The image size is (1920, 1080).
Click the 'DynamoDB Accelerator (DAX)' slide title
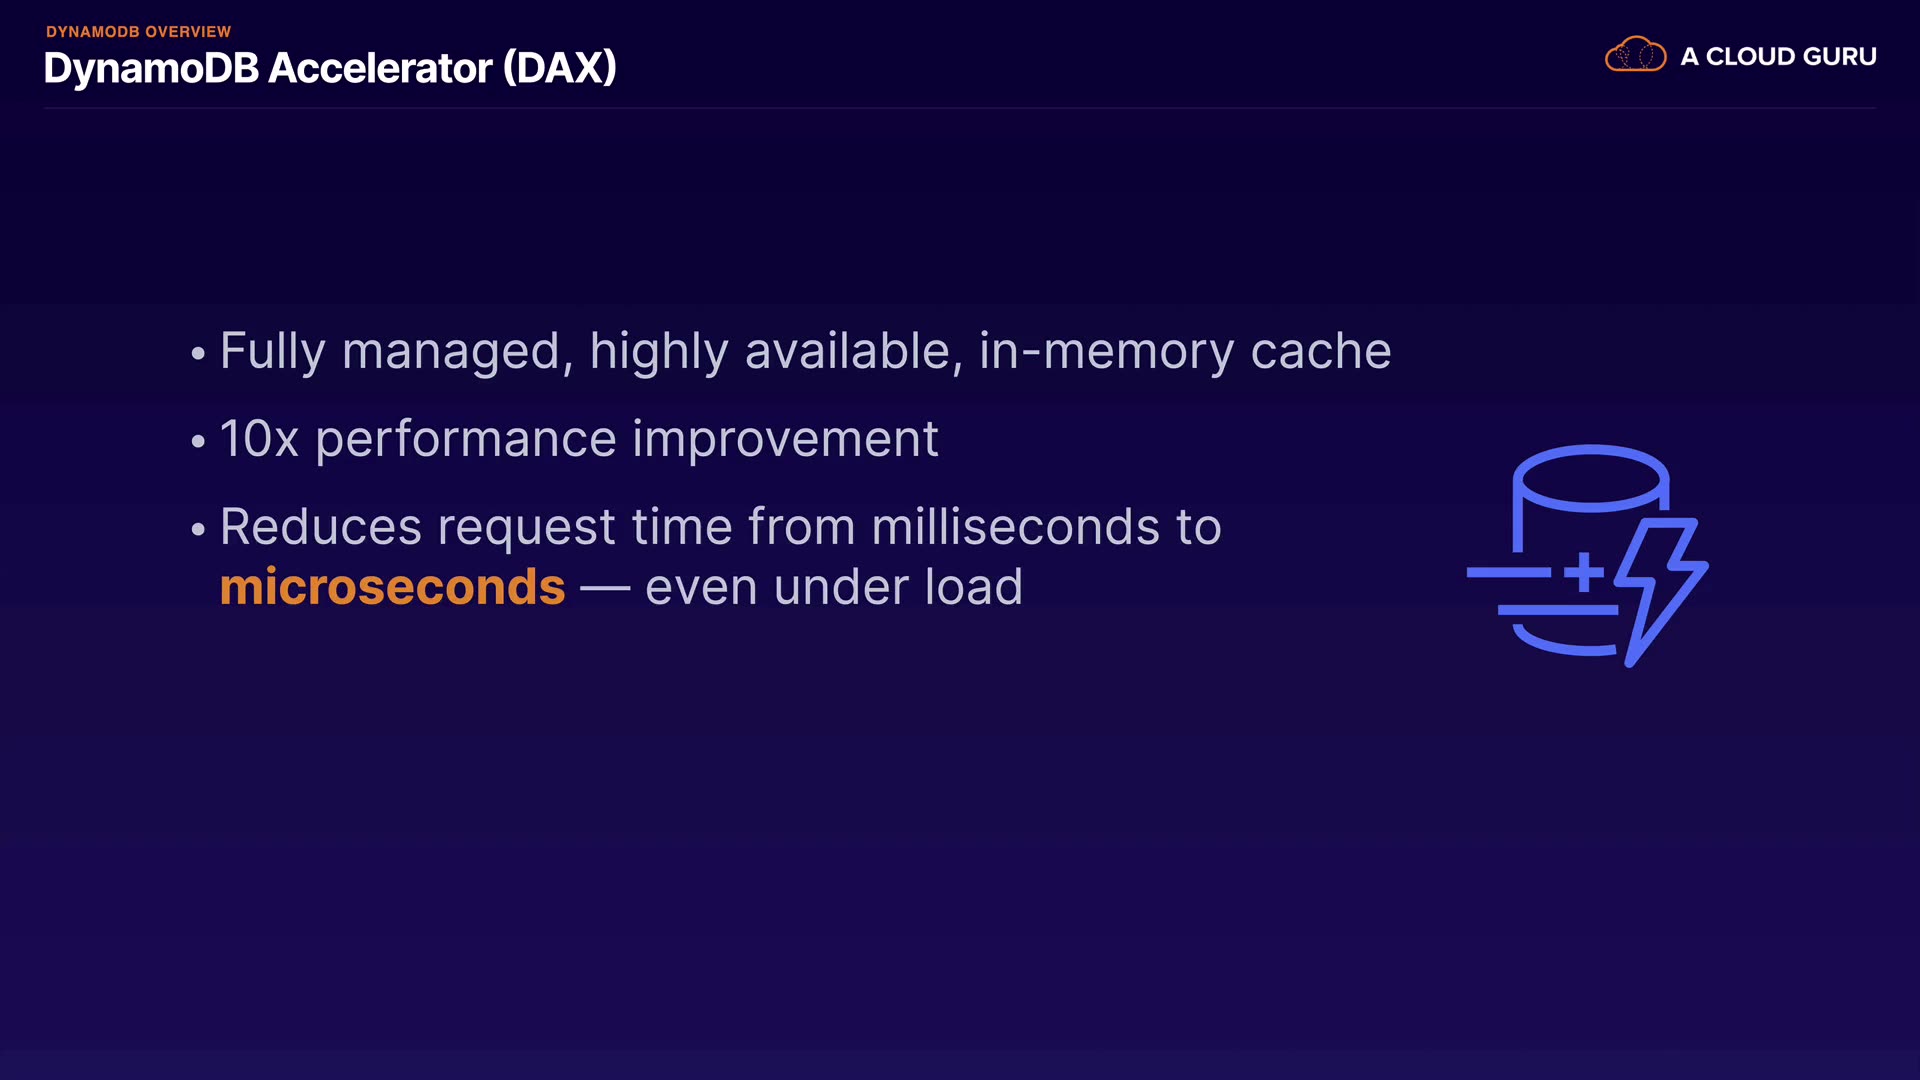click(x=330, y=68)
